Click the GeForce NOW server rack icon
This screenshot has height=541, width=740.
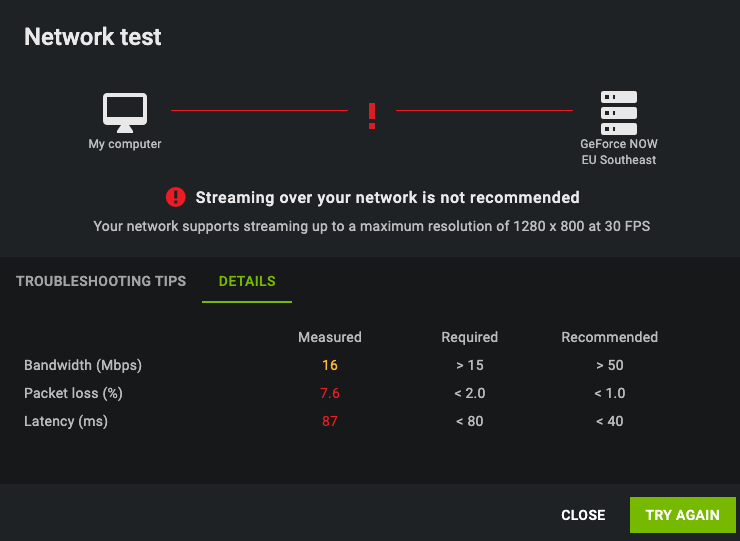619,113
